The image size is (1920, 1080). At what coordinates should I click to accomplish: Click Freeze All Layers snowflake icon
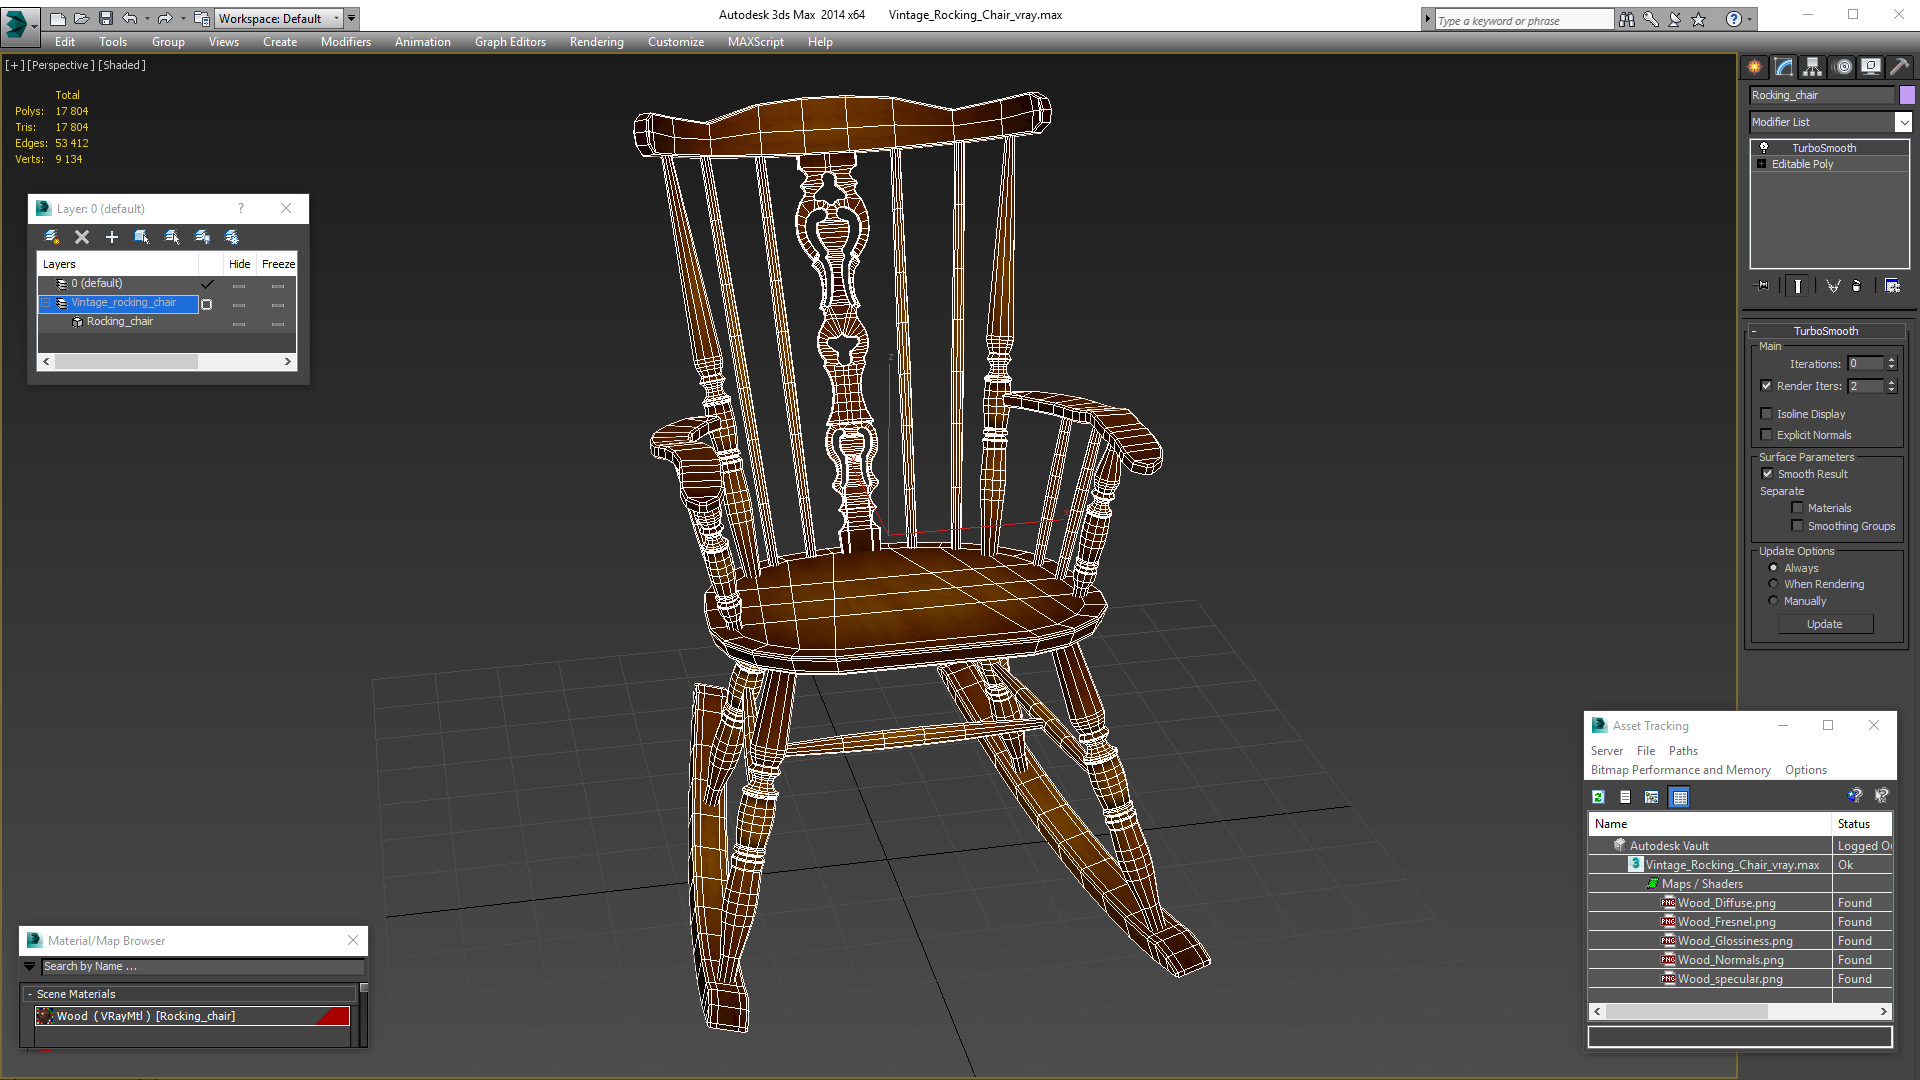click(x=232, y=237)
